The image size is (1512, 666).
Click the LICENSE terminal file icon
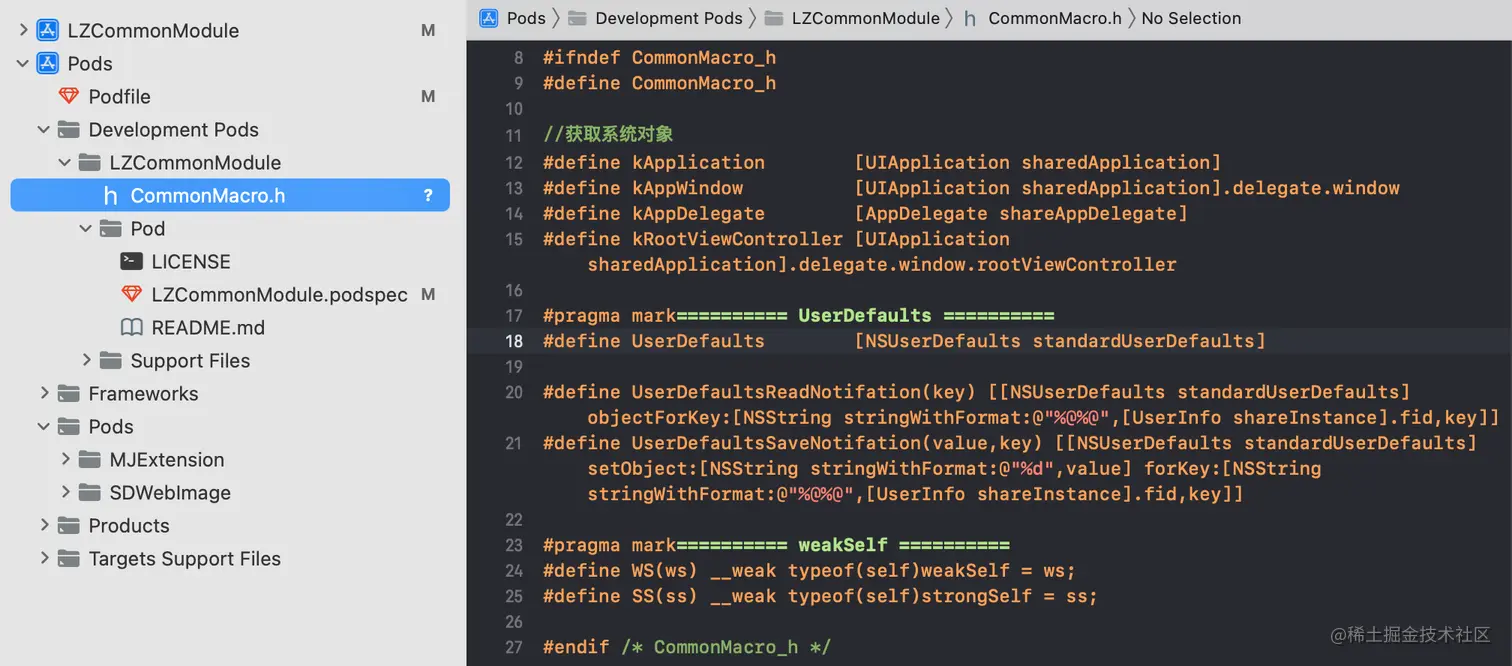(x=131, y=261)
